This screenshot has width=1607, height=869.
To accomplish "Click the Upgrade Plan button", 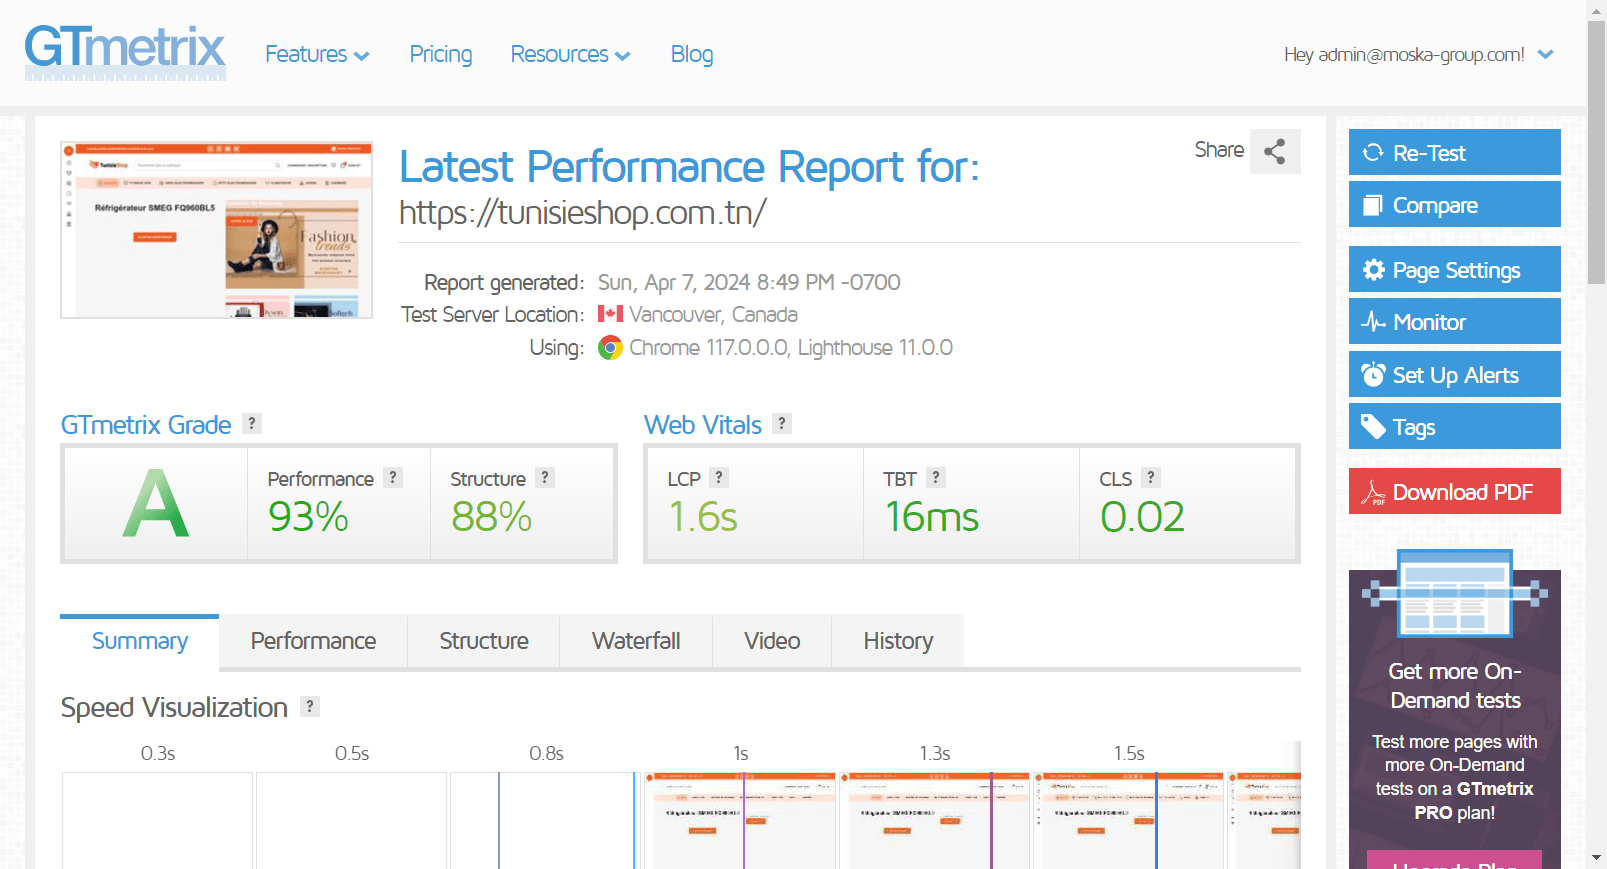I will click(1454, 860).
